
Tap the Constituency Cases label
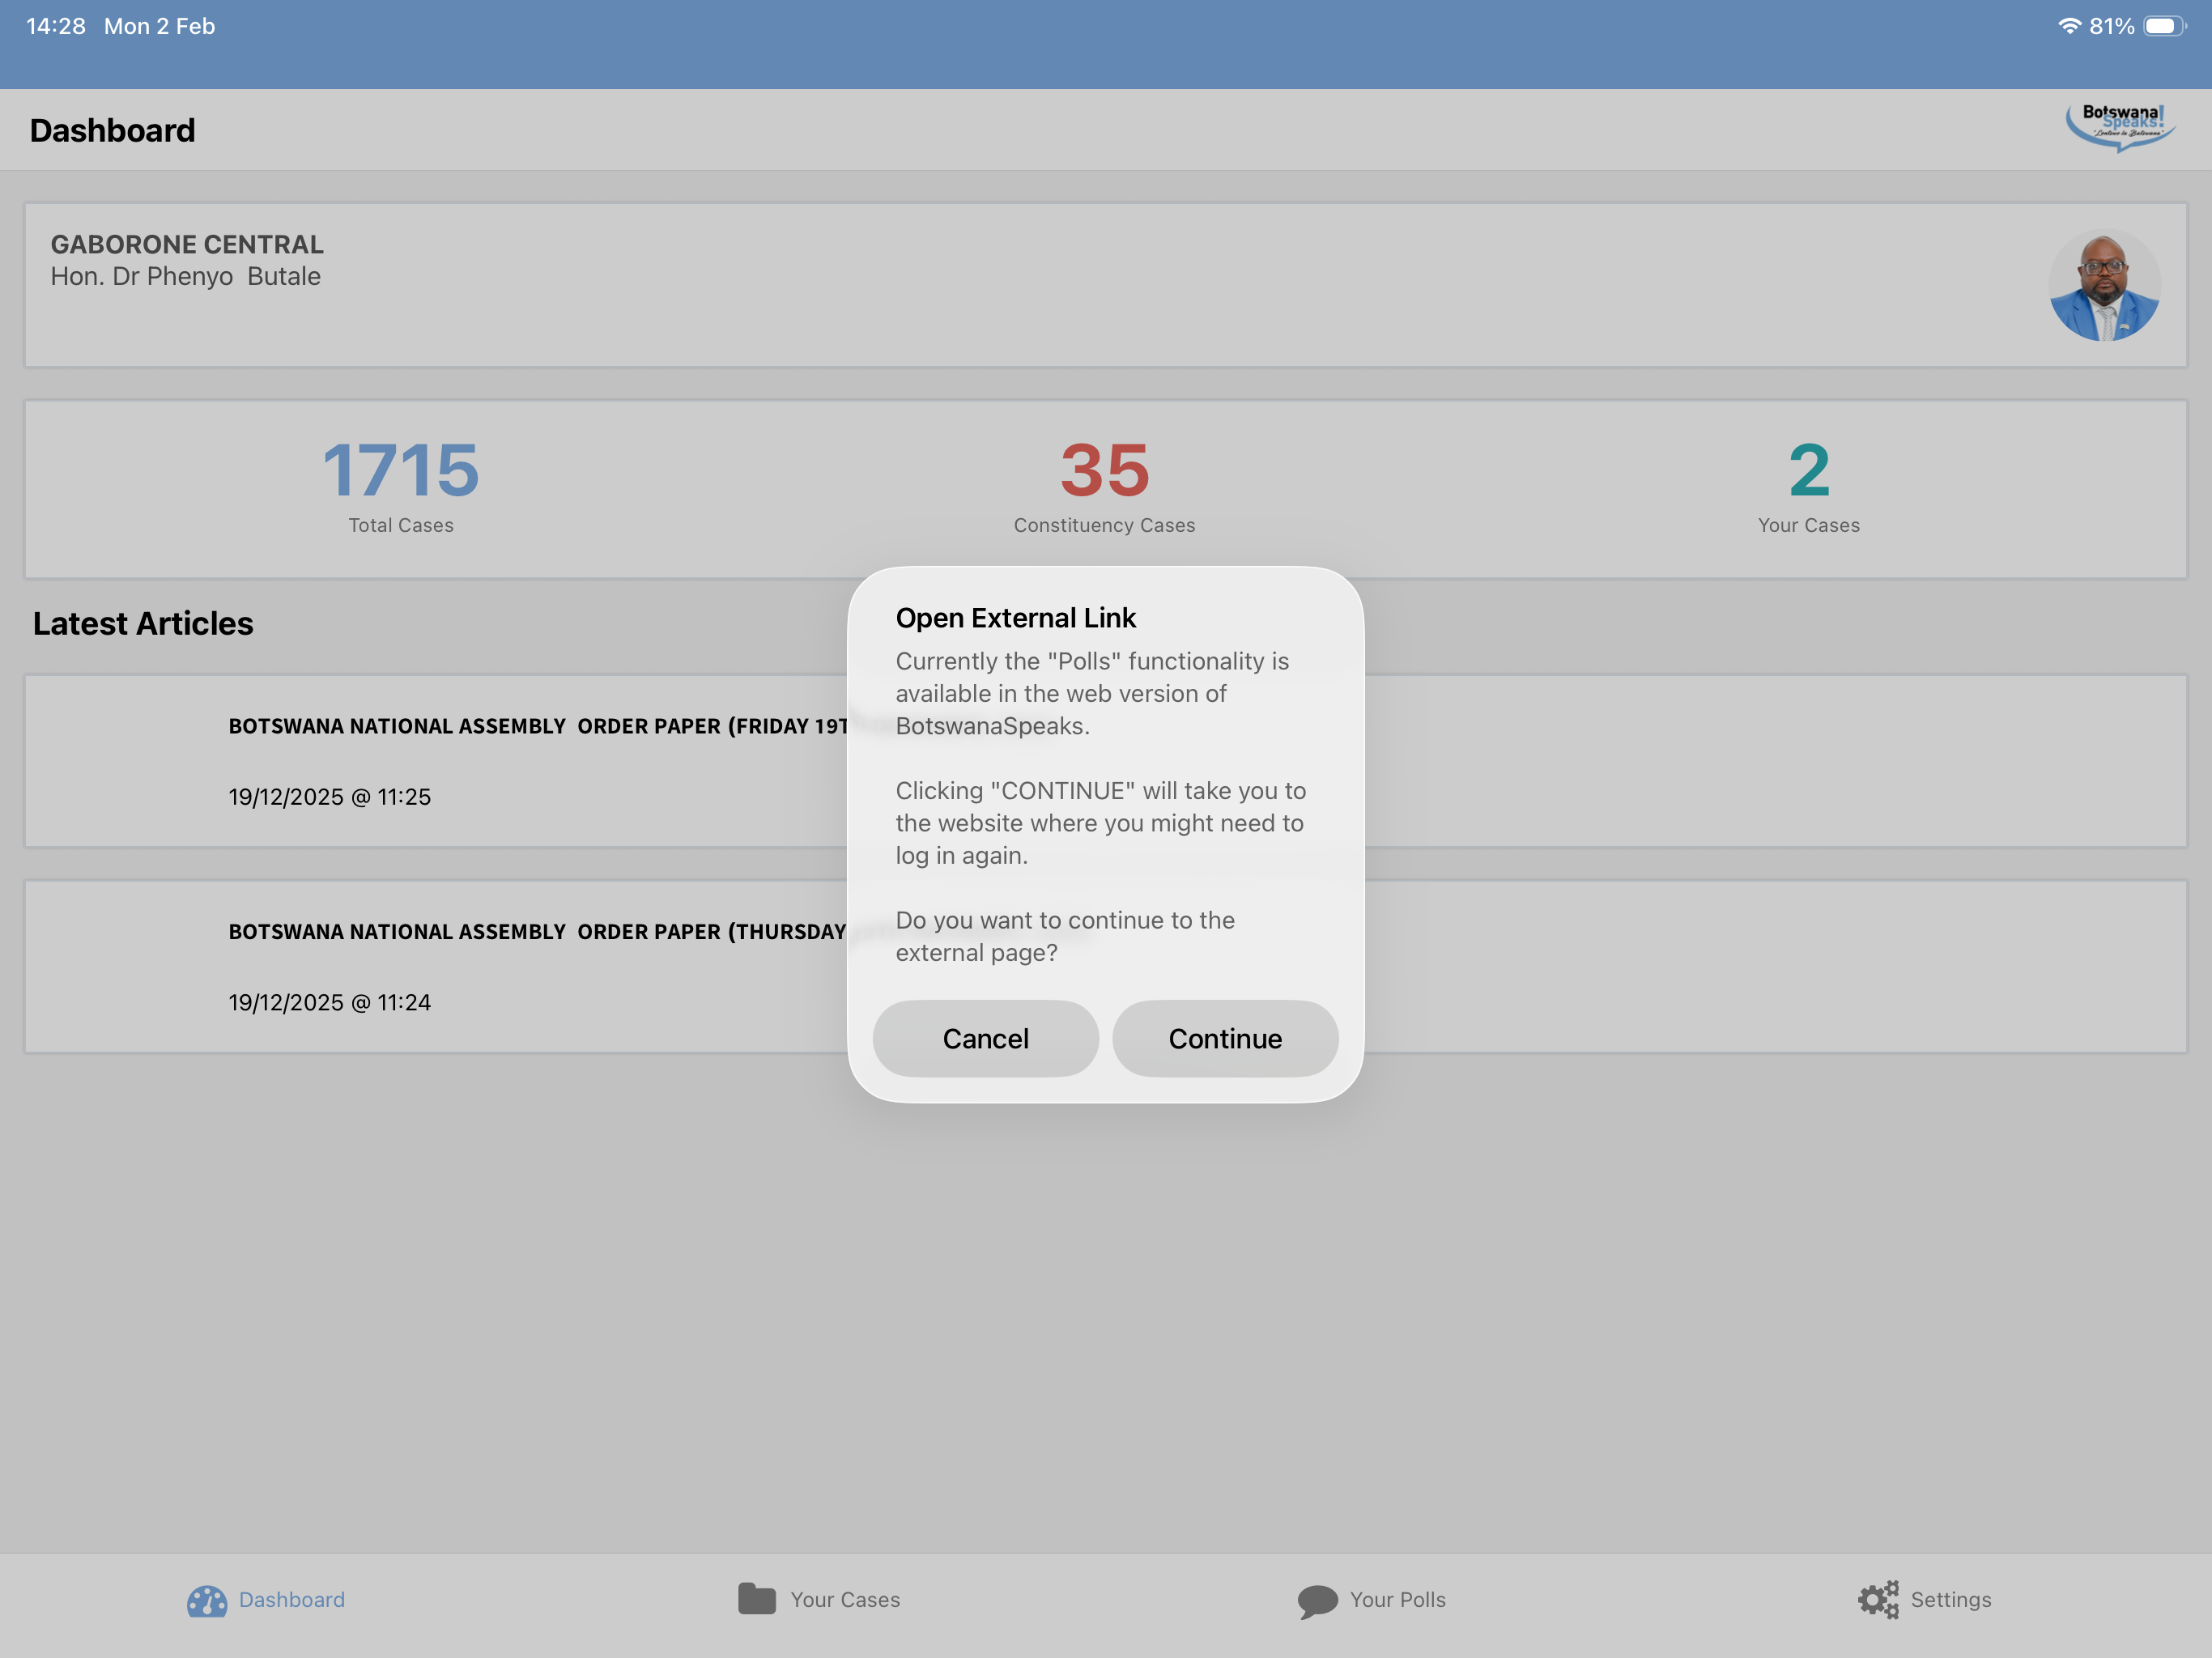click(1105, 525)
